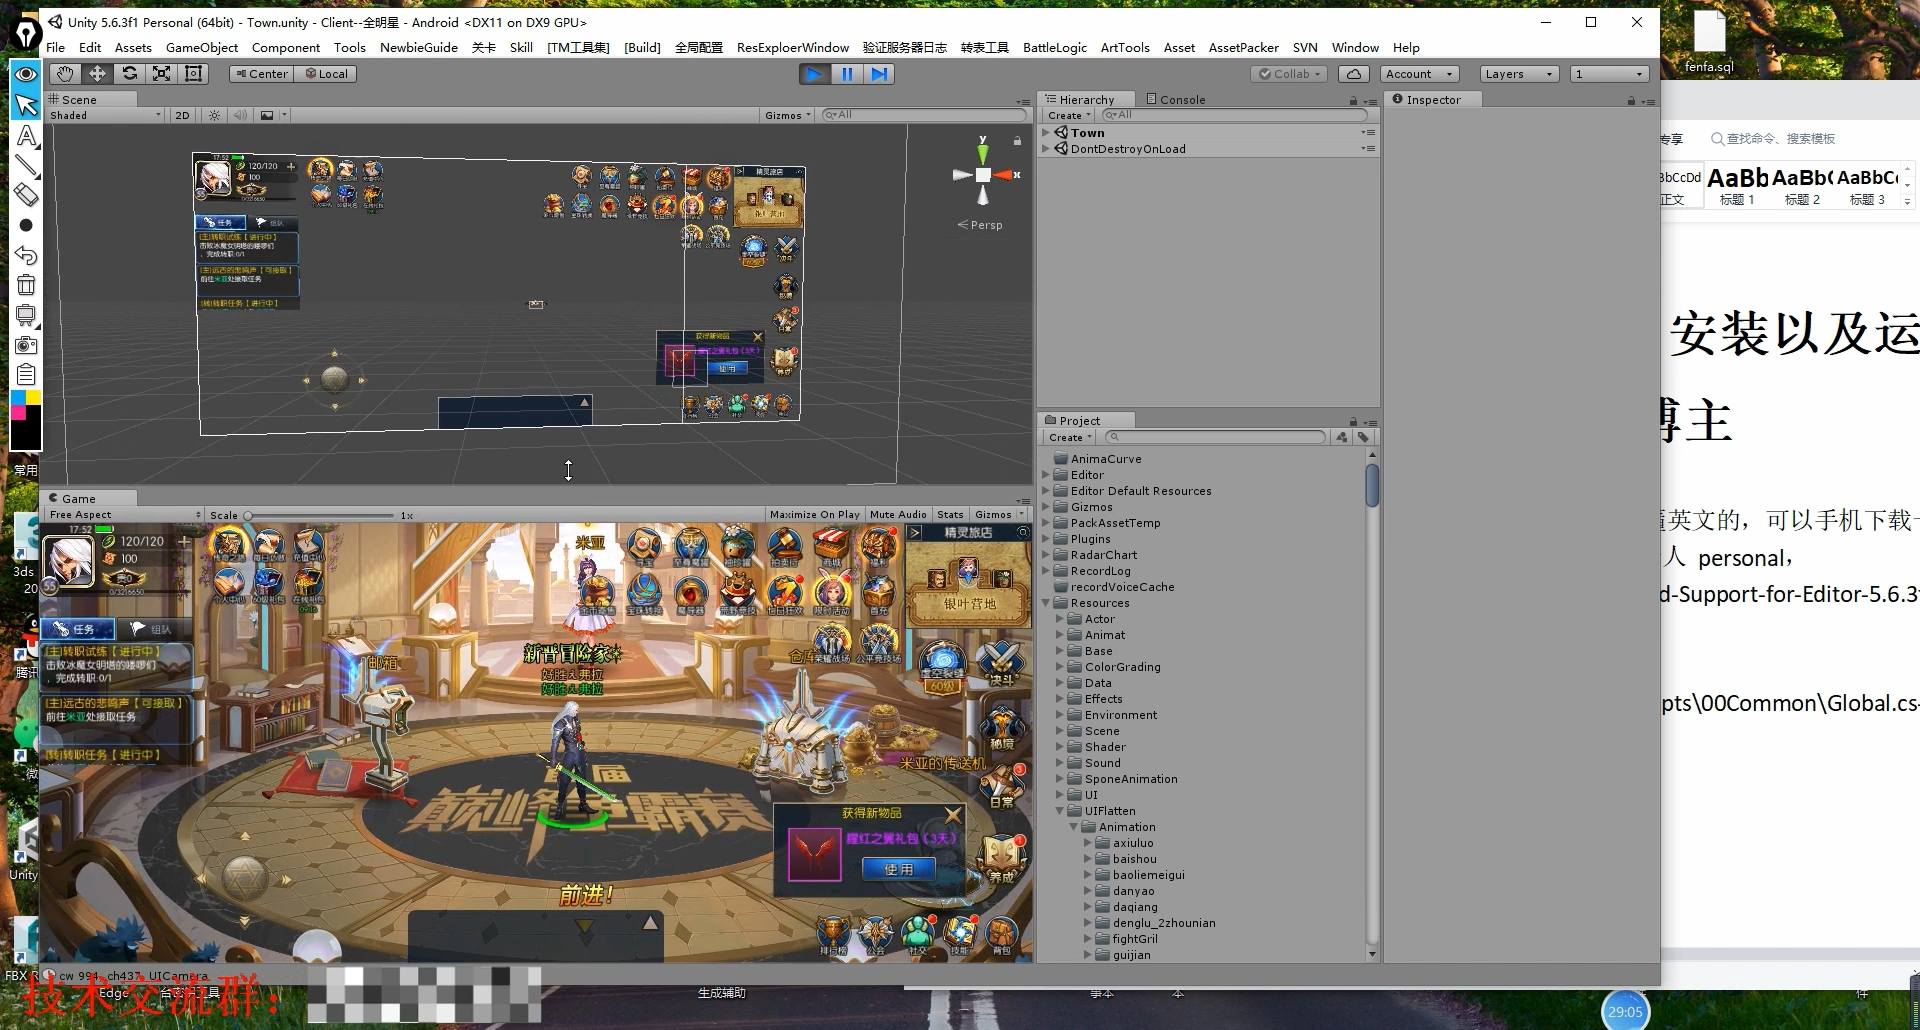Screen dimensions: 1920x1030
Task: Toggle Maximize On Play option
Action: [x=814, y=514]
